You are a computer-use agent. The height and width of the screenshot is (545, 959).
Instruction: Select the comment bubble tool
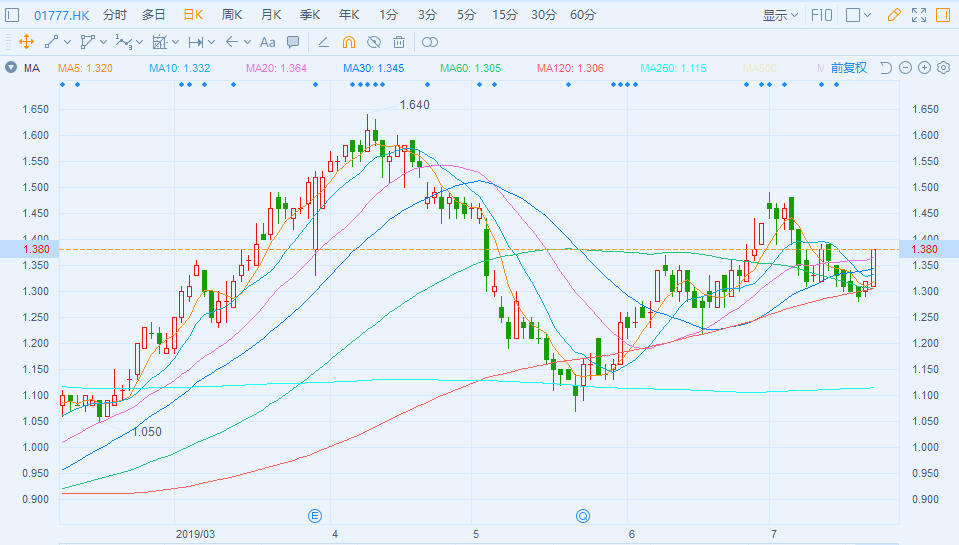coord(293,42)
